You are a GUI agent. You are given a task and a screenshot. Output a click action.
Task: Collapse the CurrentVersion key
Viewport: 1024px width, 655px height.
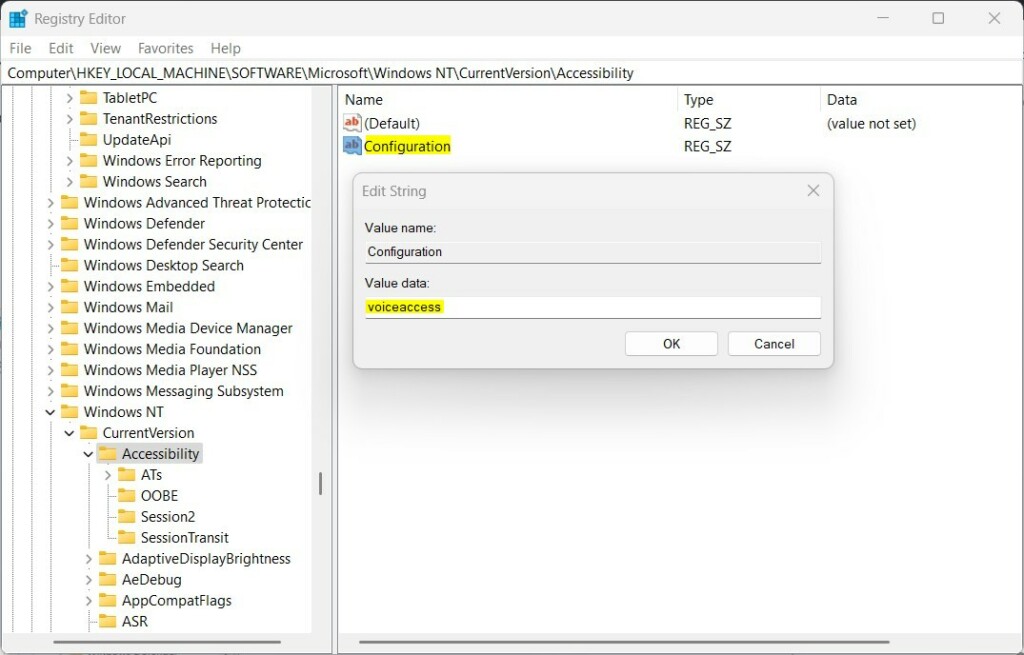(69, 433)
